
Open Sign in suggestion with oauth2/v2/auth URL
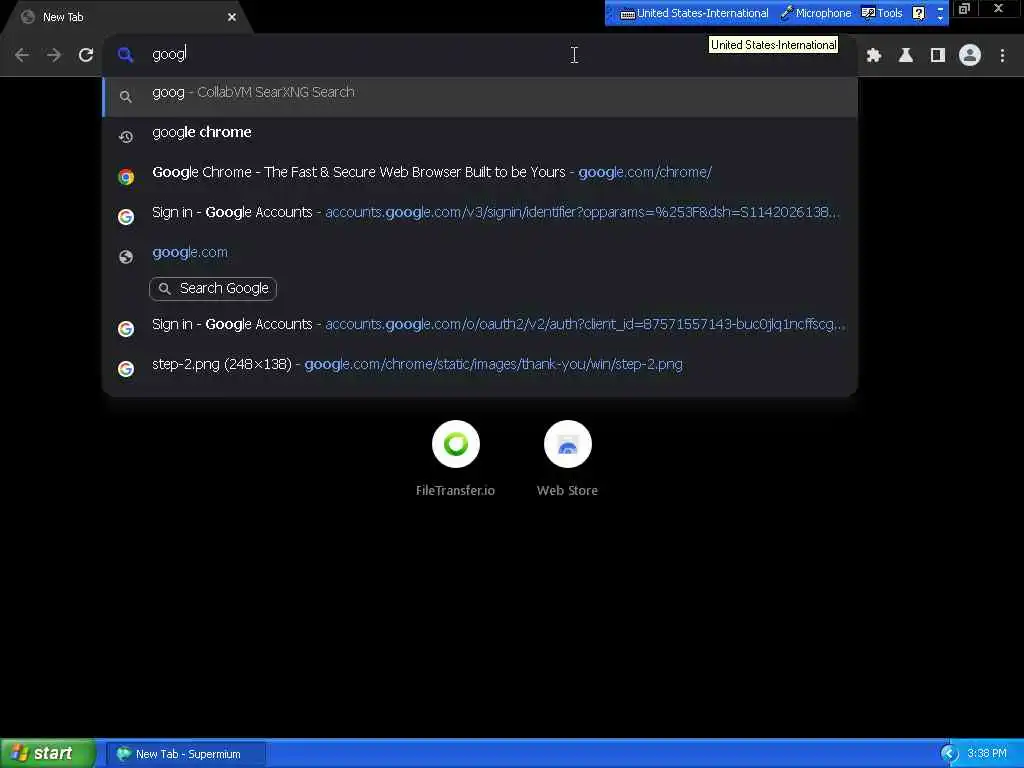click(480, 327)
